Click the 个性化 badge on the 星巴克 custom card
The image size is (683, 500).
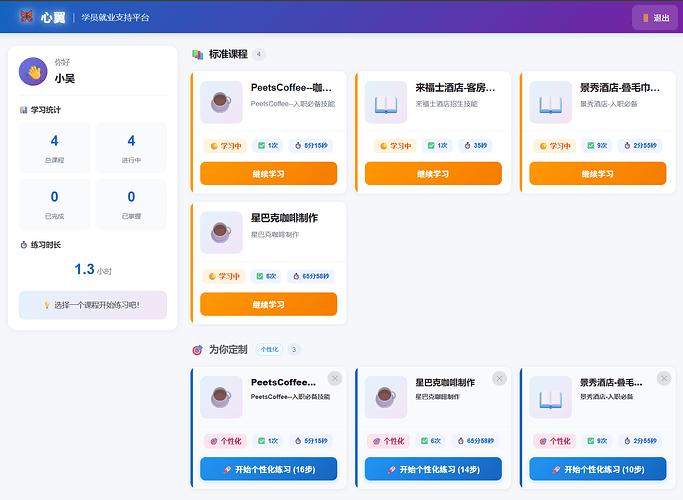click(389, 441)
